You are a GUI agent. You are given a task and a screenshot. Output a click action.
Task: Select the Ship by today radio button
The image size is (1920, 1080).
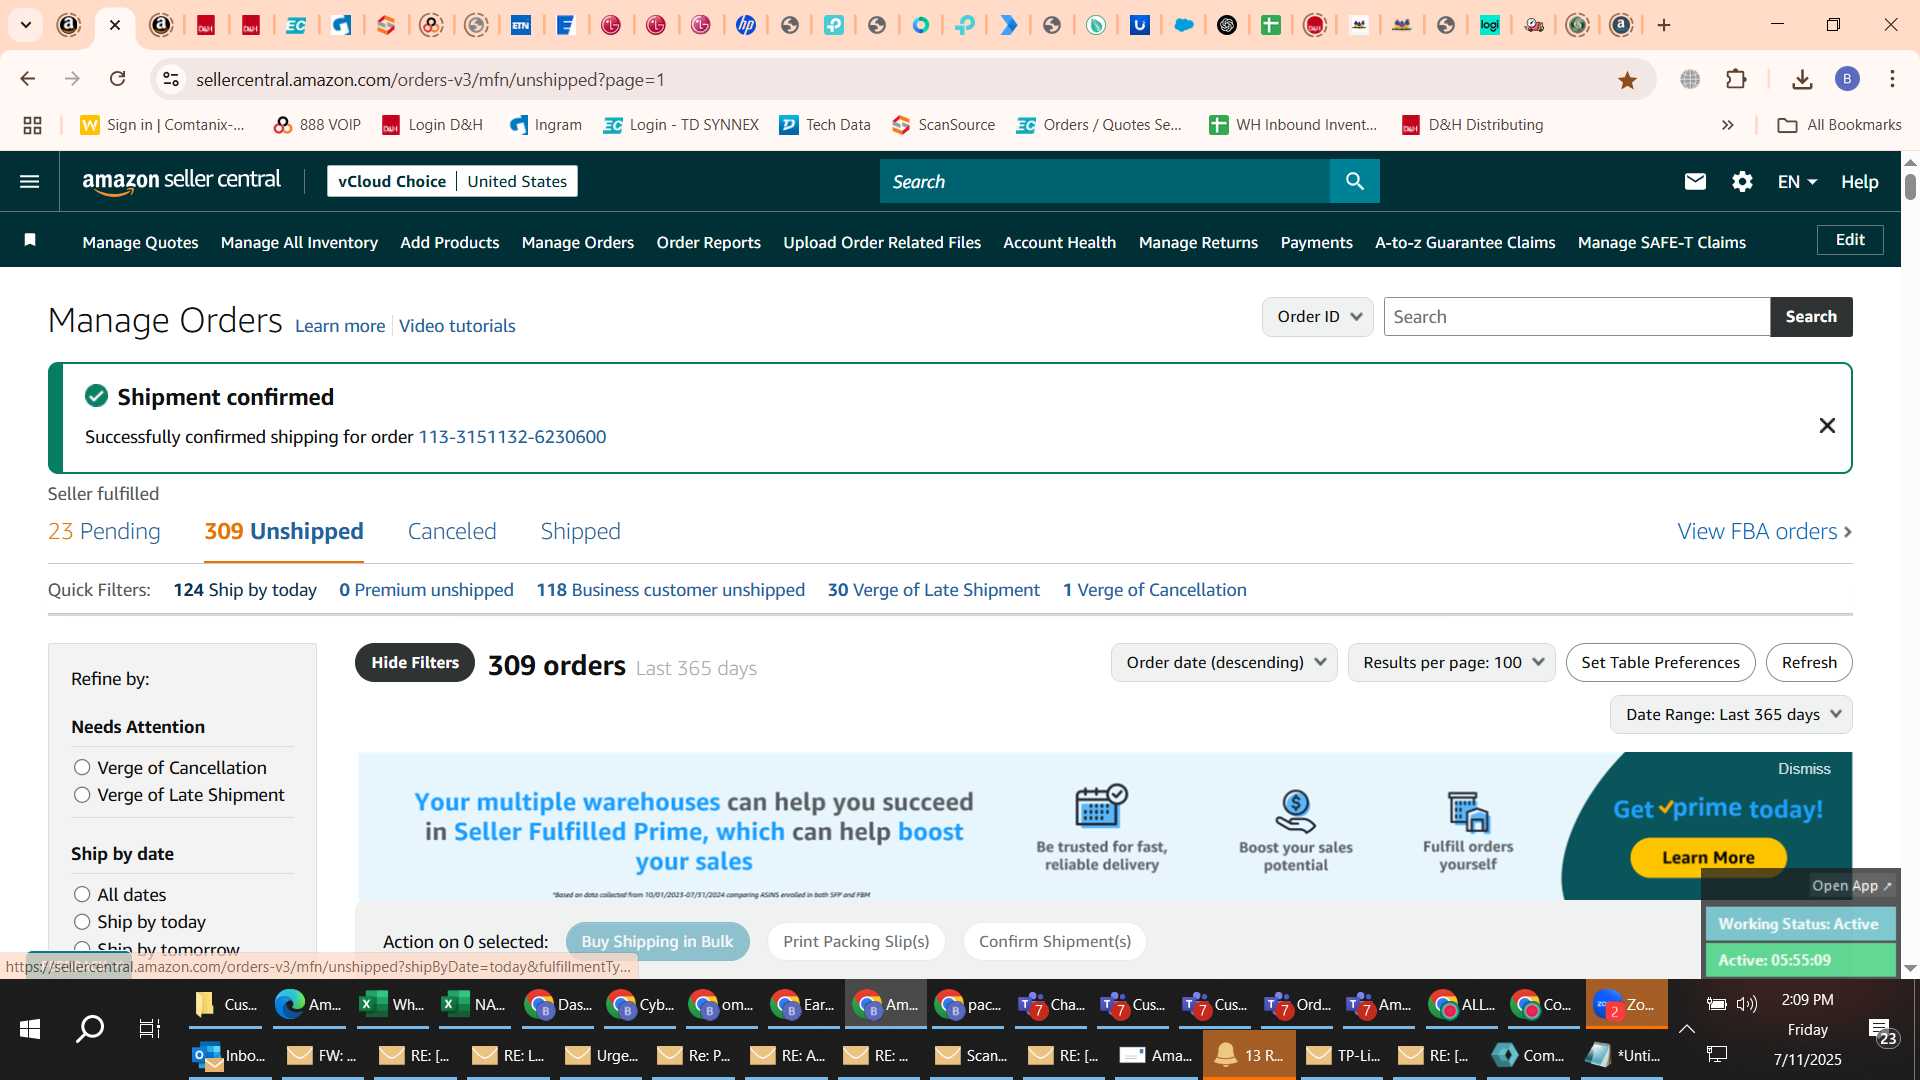pyautogui.click(x=82, y=921)
